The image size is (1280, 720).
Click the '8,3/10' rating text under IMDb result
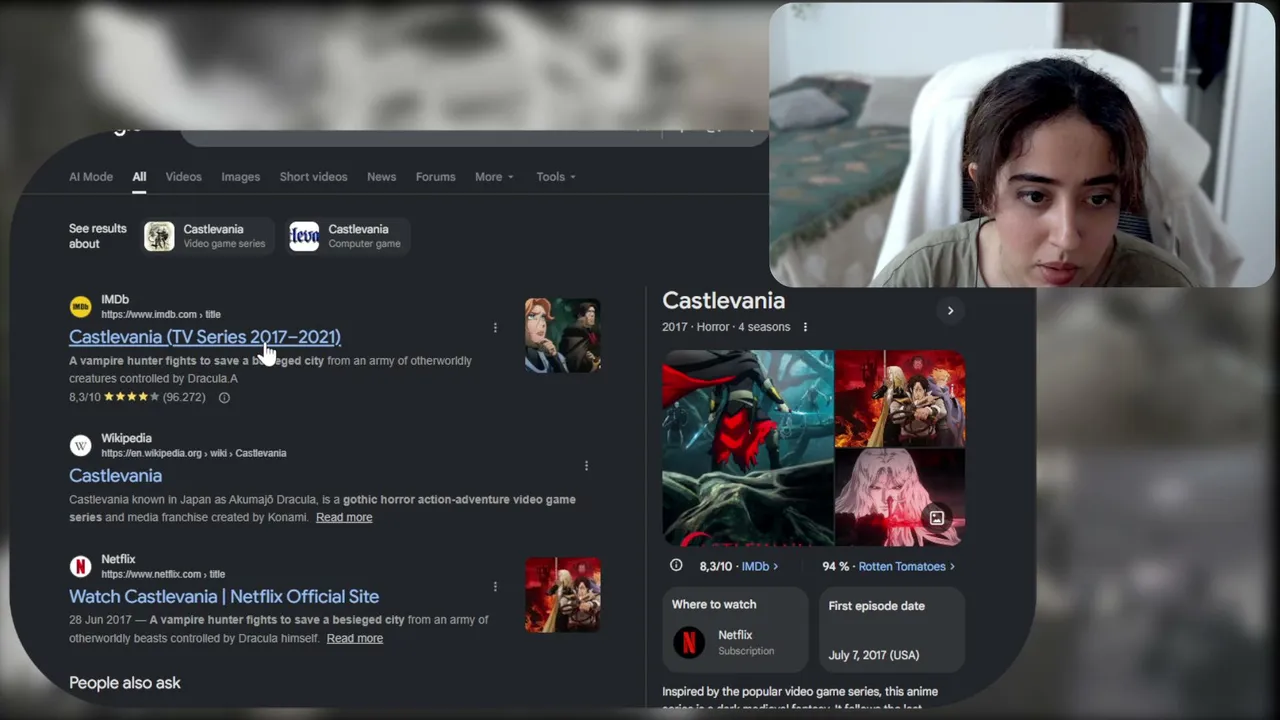pos(85,398)
